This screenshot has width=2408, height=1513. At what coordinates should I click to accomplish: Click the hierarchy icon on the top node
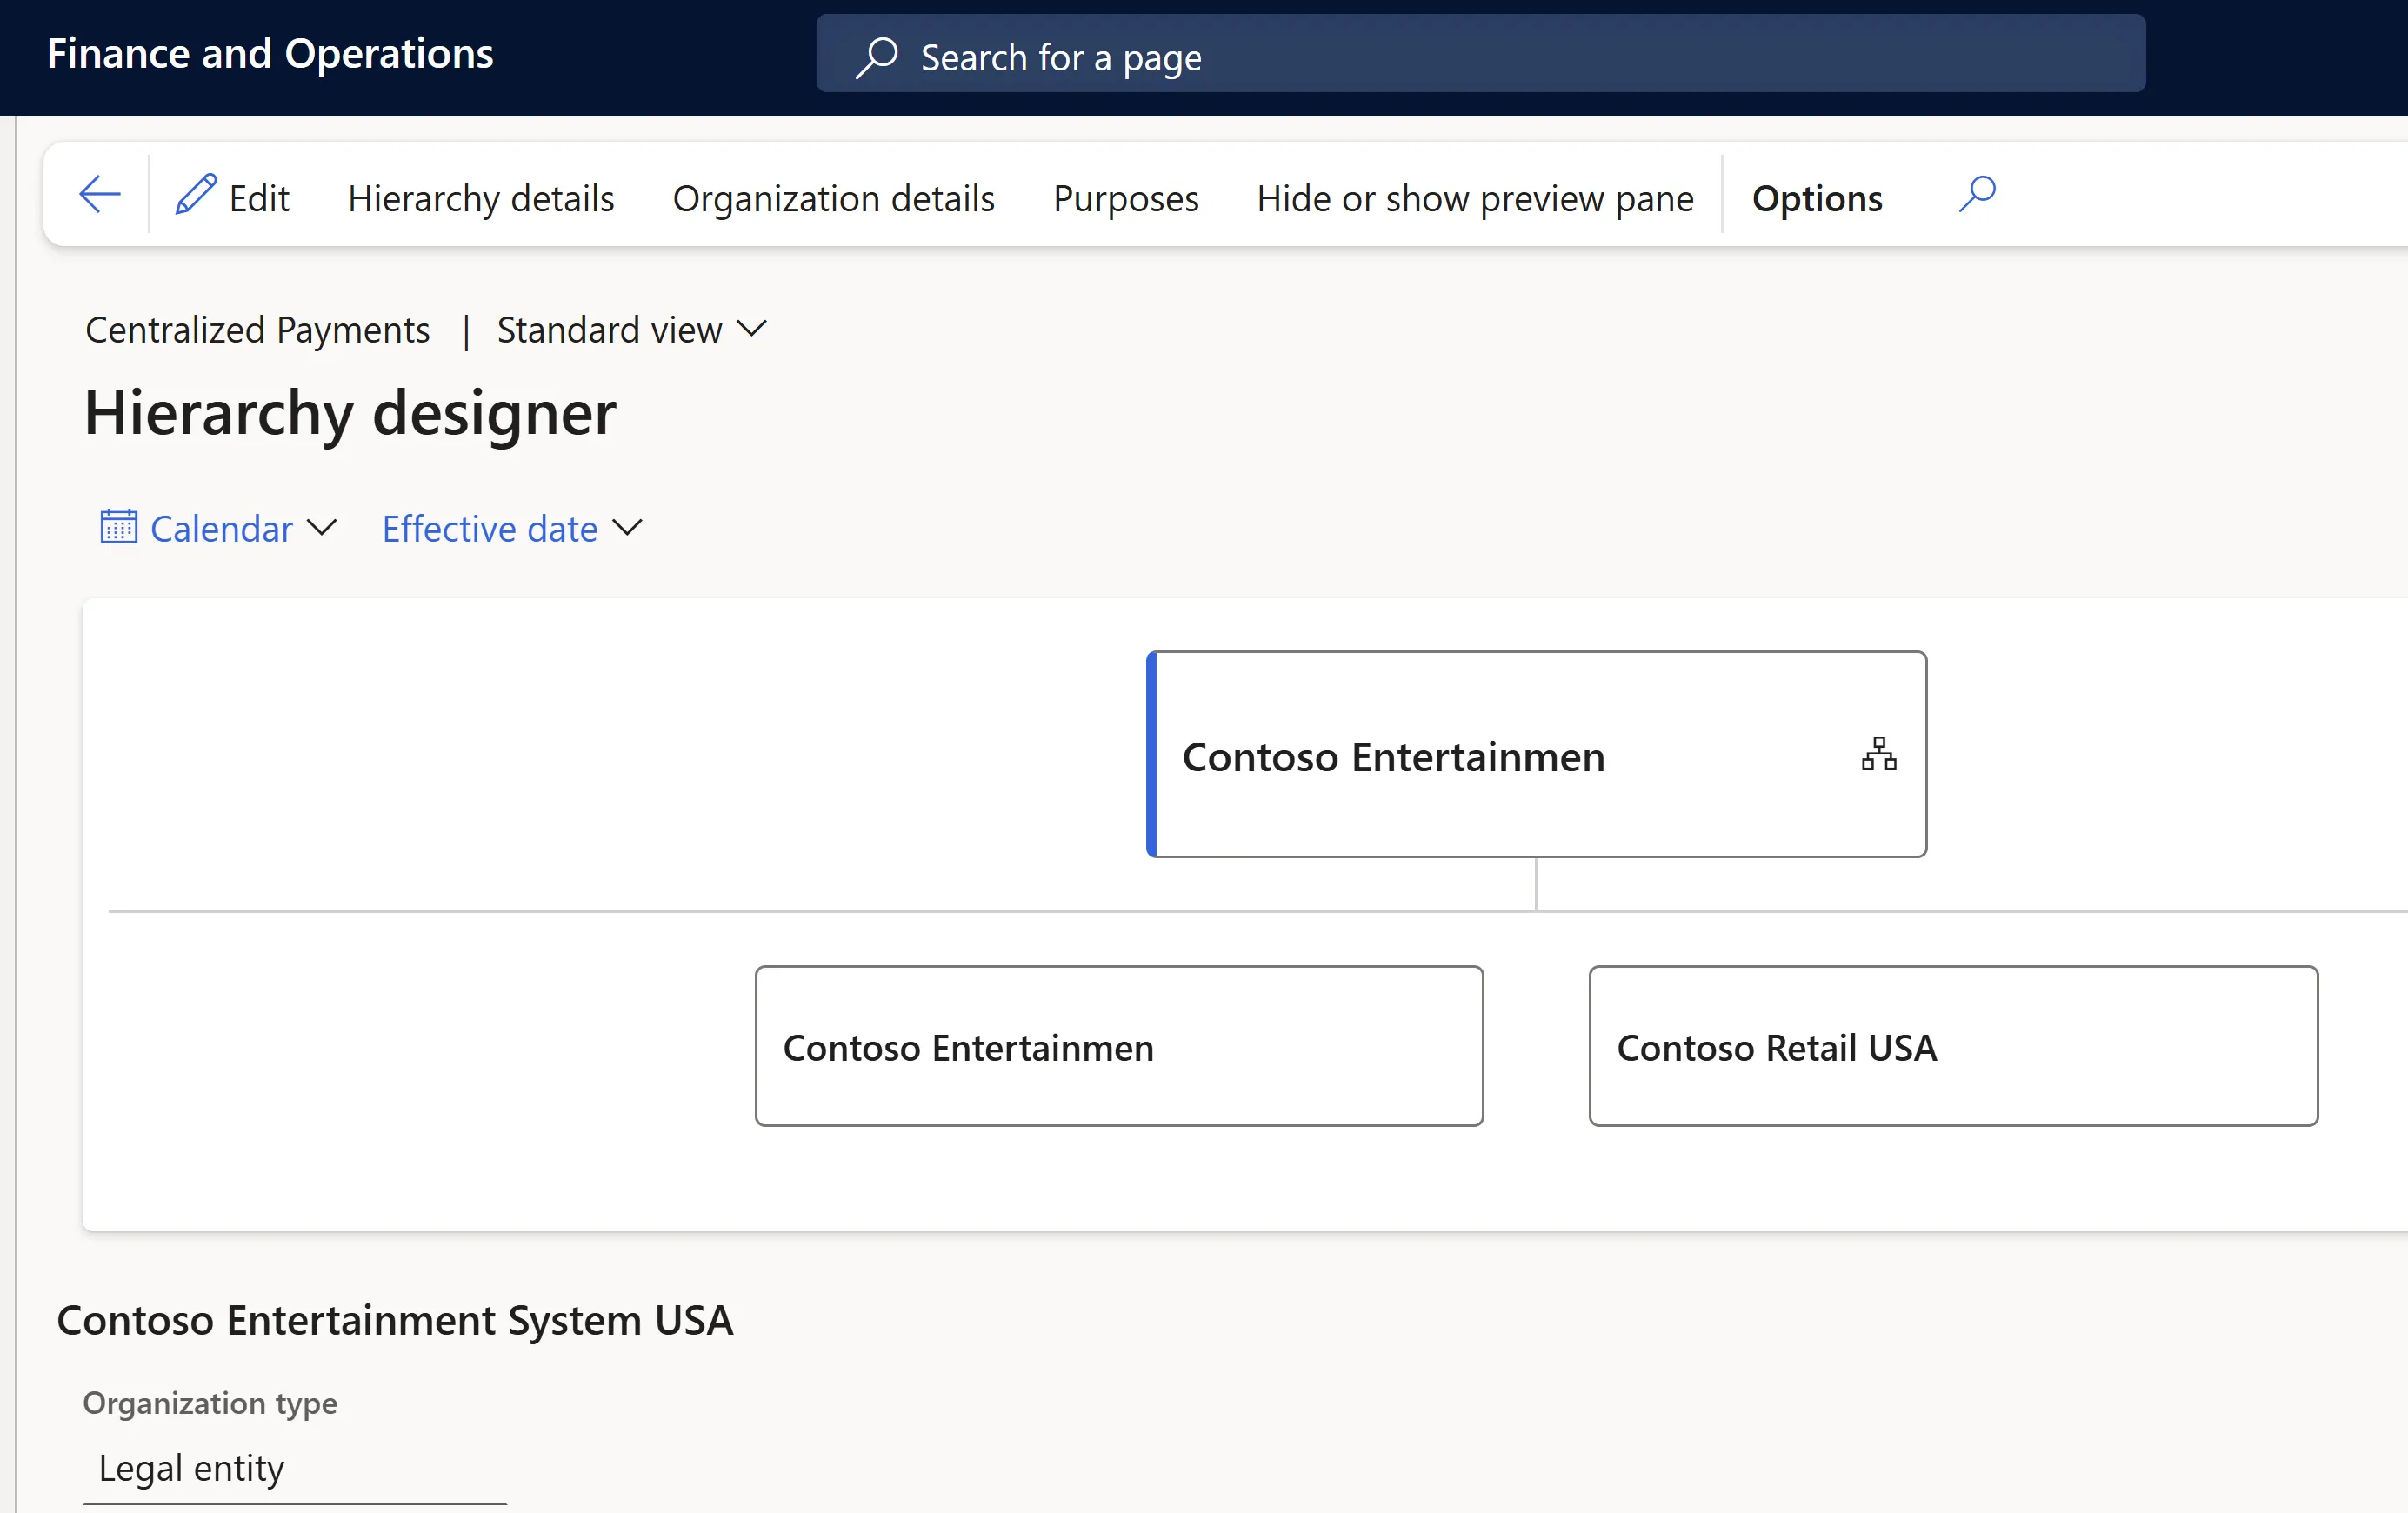(1879, 754)
